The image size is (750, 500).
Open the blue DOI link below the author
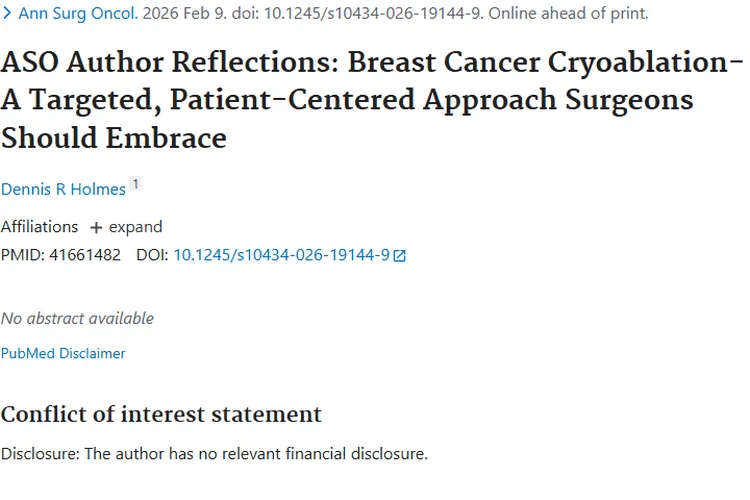(281, 255)
